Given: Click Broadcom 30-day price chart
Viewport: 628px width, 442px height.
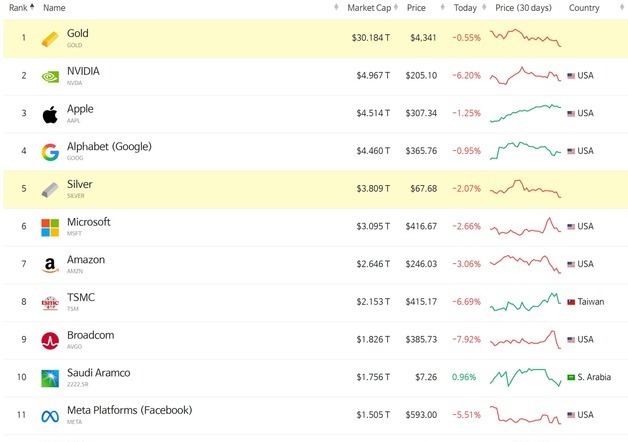Looking at the screenshot, I should point(525,340).
